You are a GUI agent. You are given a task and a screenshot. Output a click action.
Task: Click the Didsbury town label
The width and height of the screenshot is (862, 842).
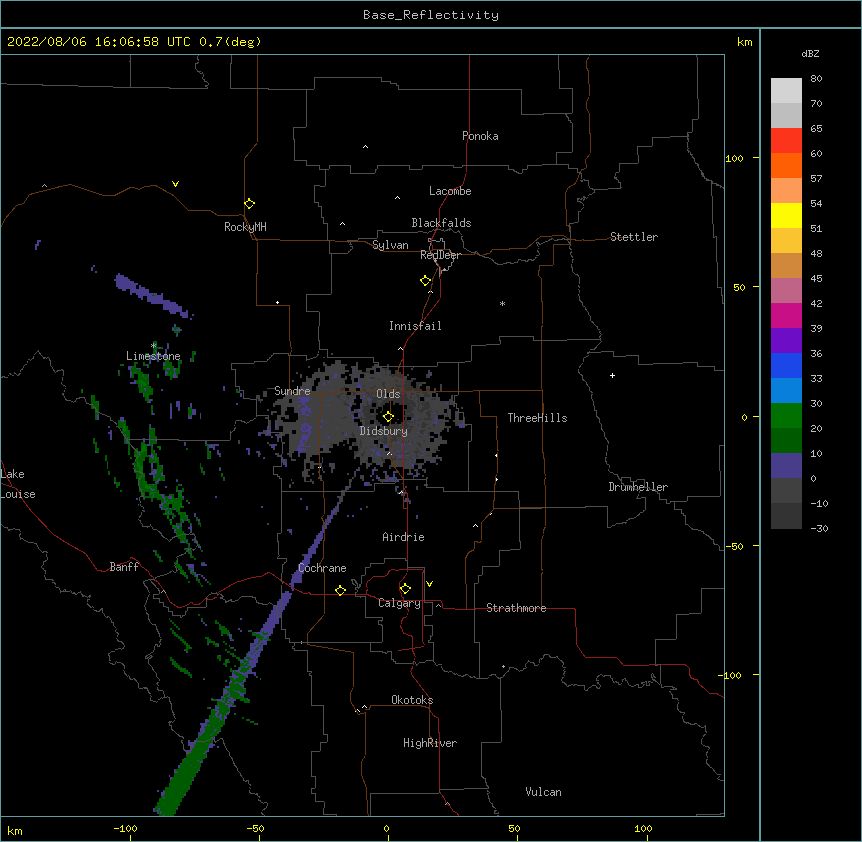click(x=383, y=431)
